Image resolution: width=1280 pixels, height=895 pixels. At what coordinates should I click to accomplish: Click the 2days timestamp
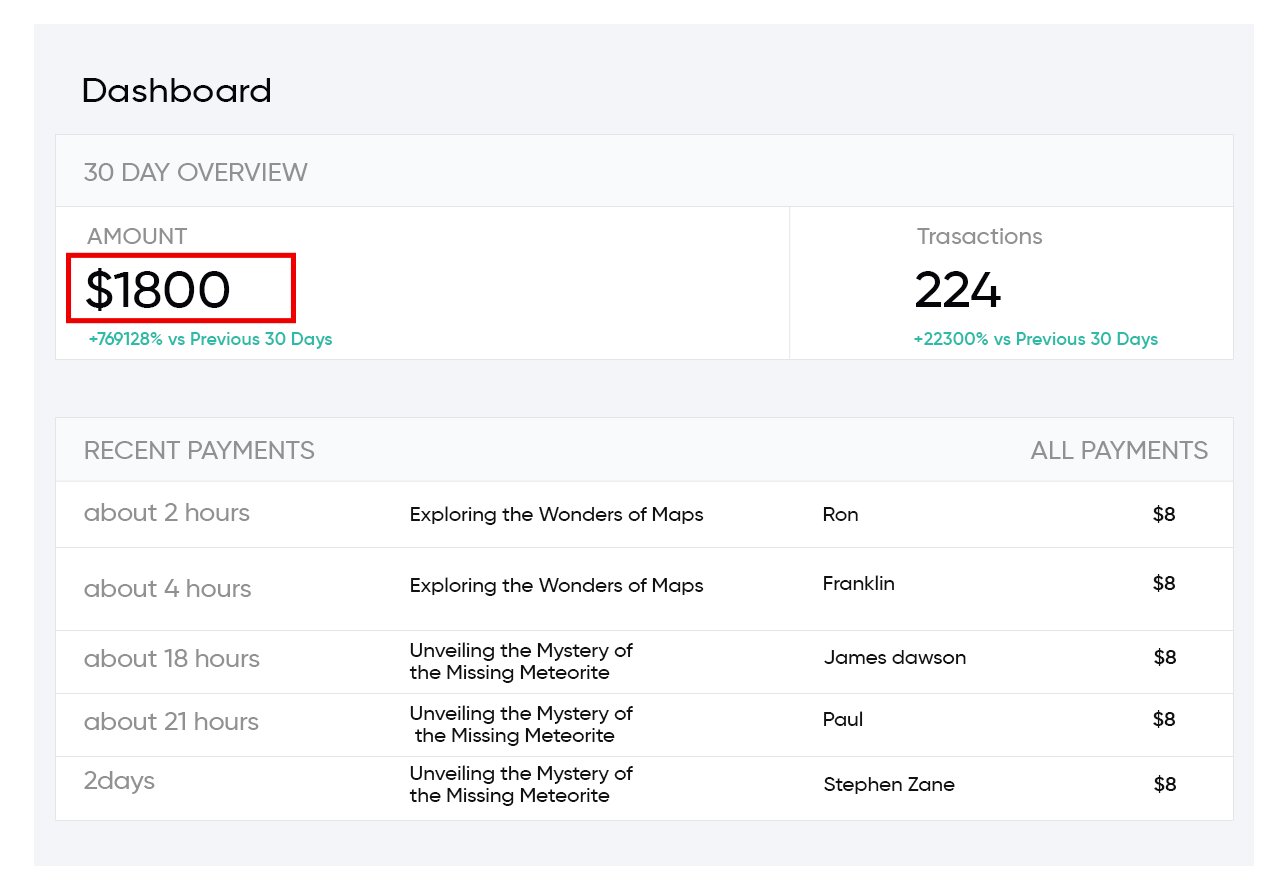[119, 781]
